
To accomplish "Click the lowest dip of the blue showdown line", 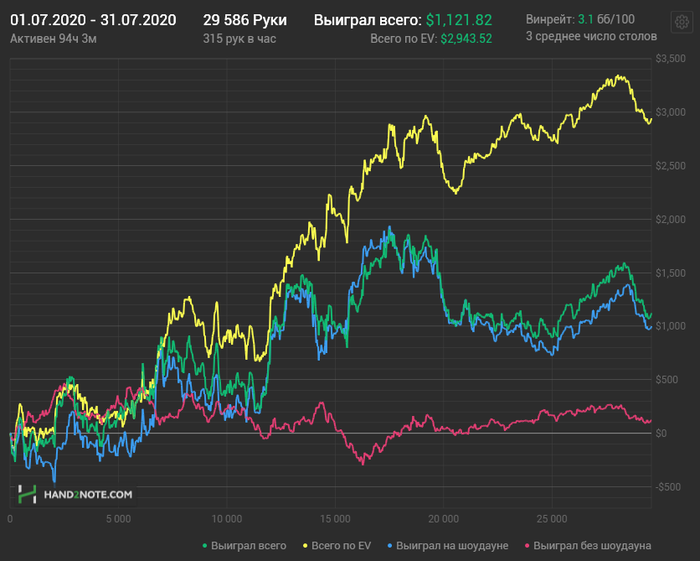I will coord(54,482).
